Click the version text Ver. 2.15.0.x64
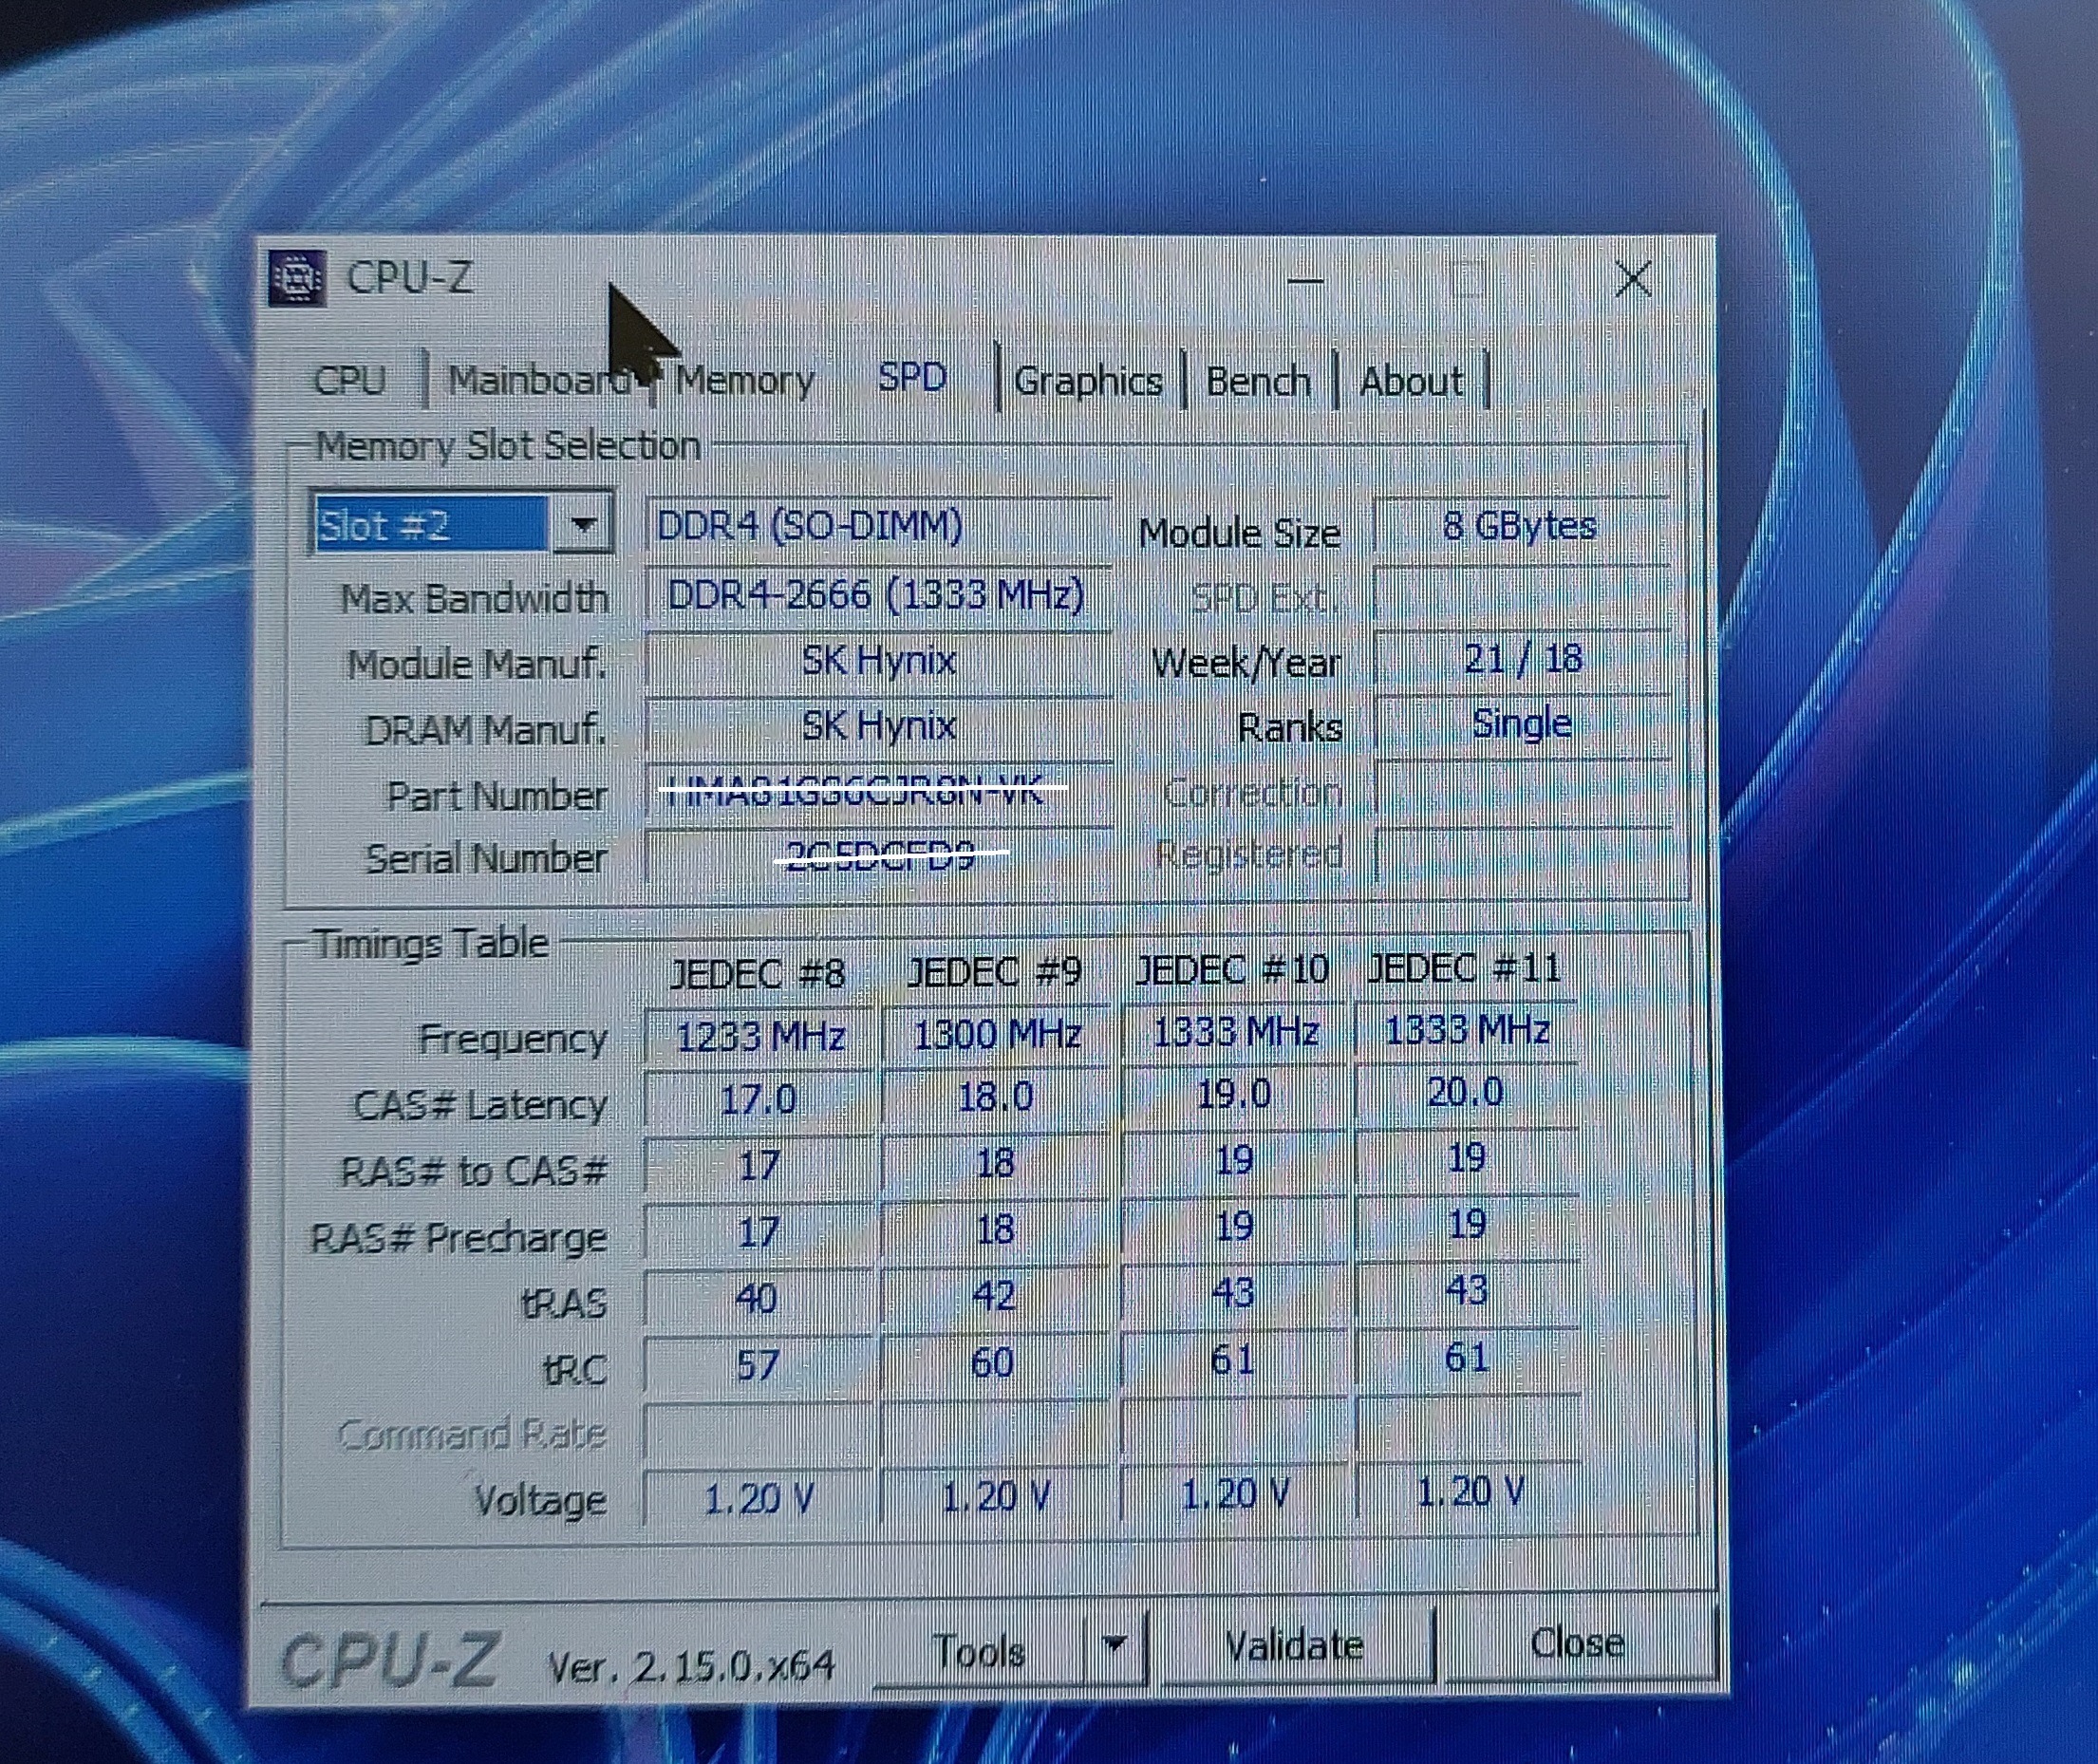The height and width of the screenshot is (1764, 2098). click(691, 1666)
